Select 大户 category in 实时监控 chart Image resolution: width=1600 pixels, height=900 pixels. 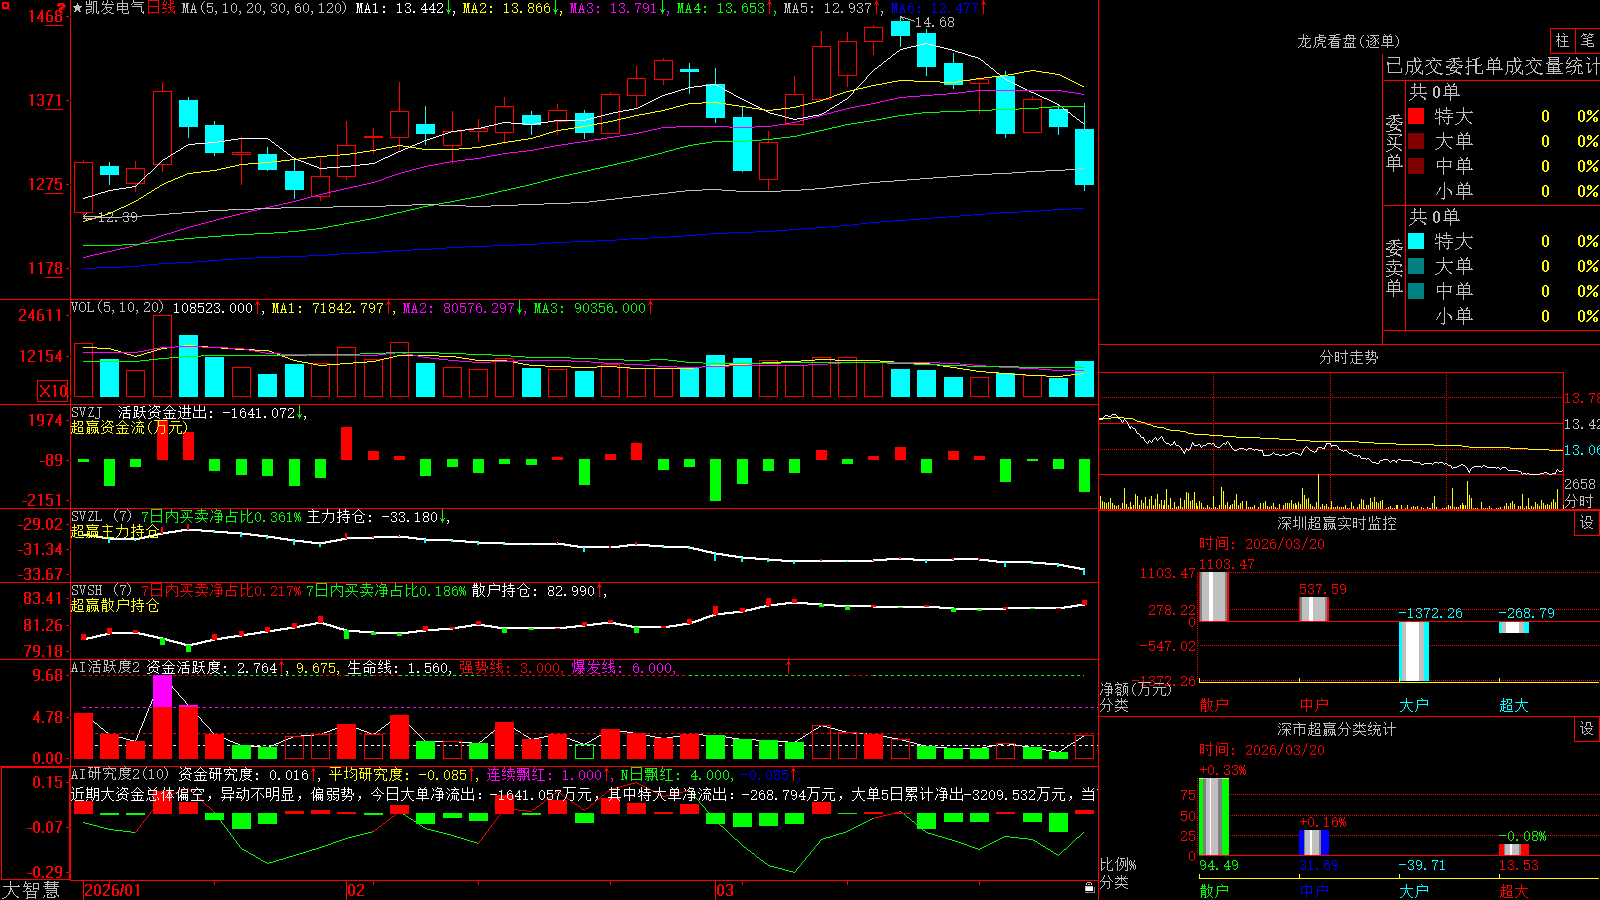[1414, 705]
